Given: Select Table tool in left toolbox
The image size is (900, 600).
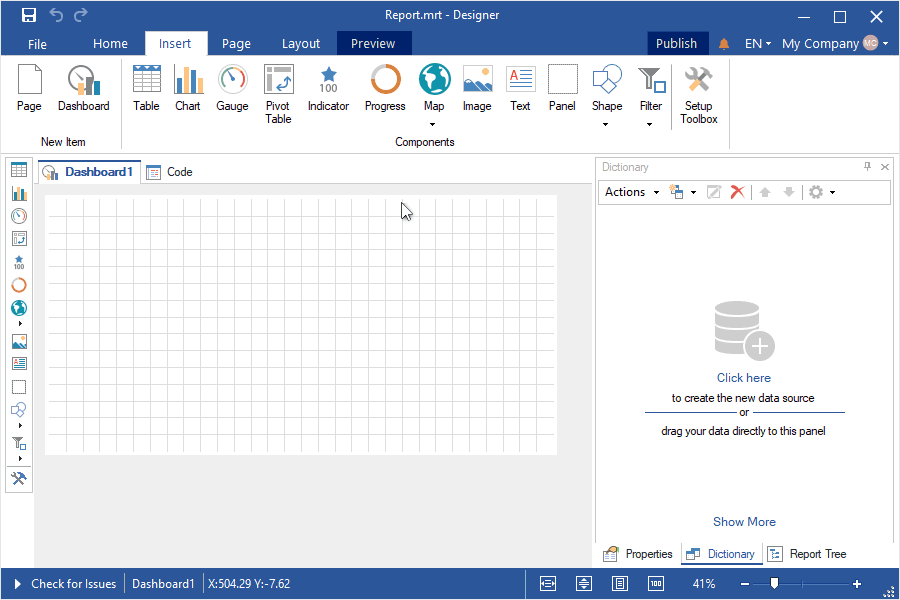Looking at the screenshot, I should pyautogui.click(x=19, y=170).
